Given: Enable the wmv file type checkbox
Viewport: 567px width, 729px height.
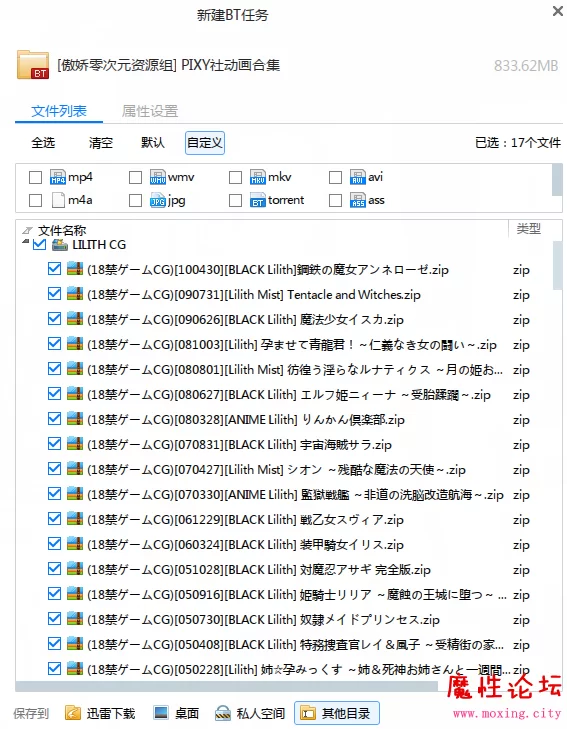Looking at the screenshot, I should click(x=135, y=177).
